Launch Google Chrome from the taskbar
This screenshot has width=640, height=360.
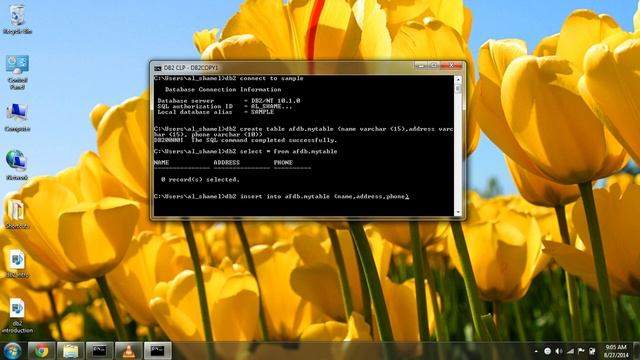point(41,351)
